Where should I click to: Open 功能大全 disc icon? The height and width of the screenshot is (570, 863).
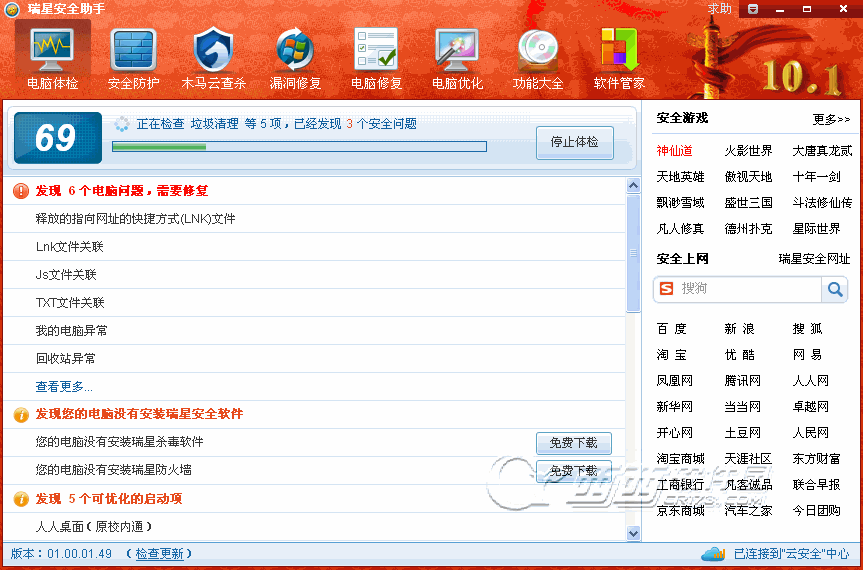538,50
